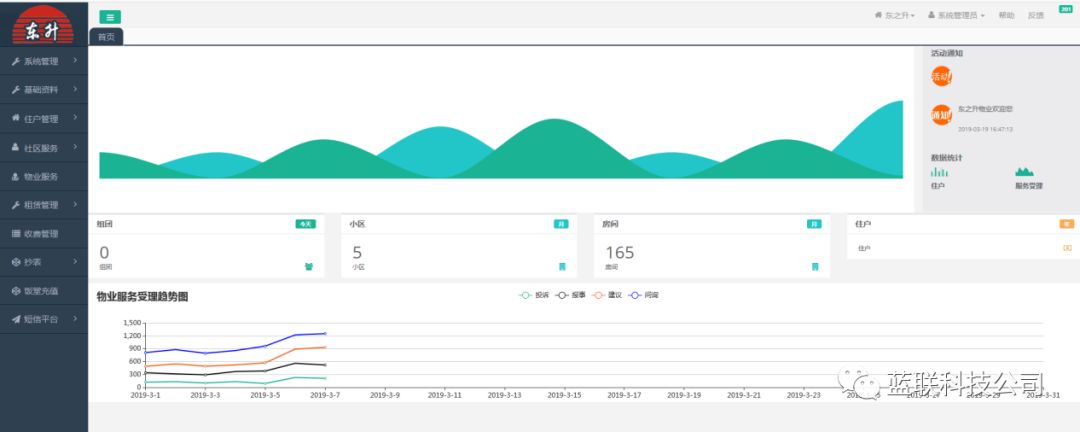1080x432 pixels.
Task: Click the 帮助 link in top bar
Action: coord(1006,15)
